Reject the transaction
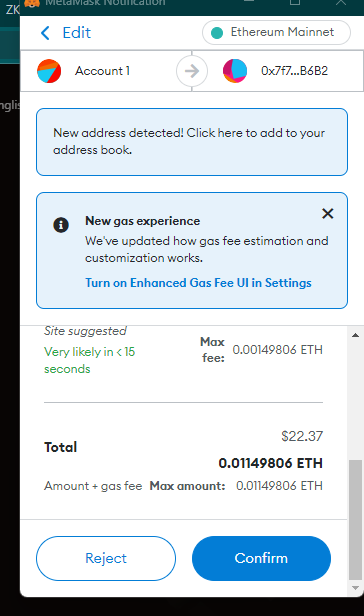 (106, 558)
